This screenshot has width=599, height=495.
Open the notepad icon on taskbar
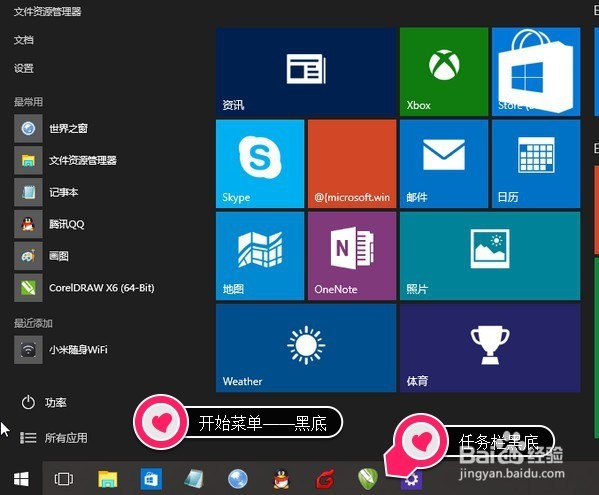(194, 479)
